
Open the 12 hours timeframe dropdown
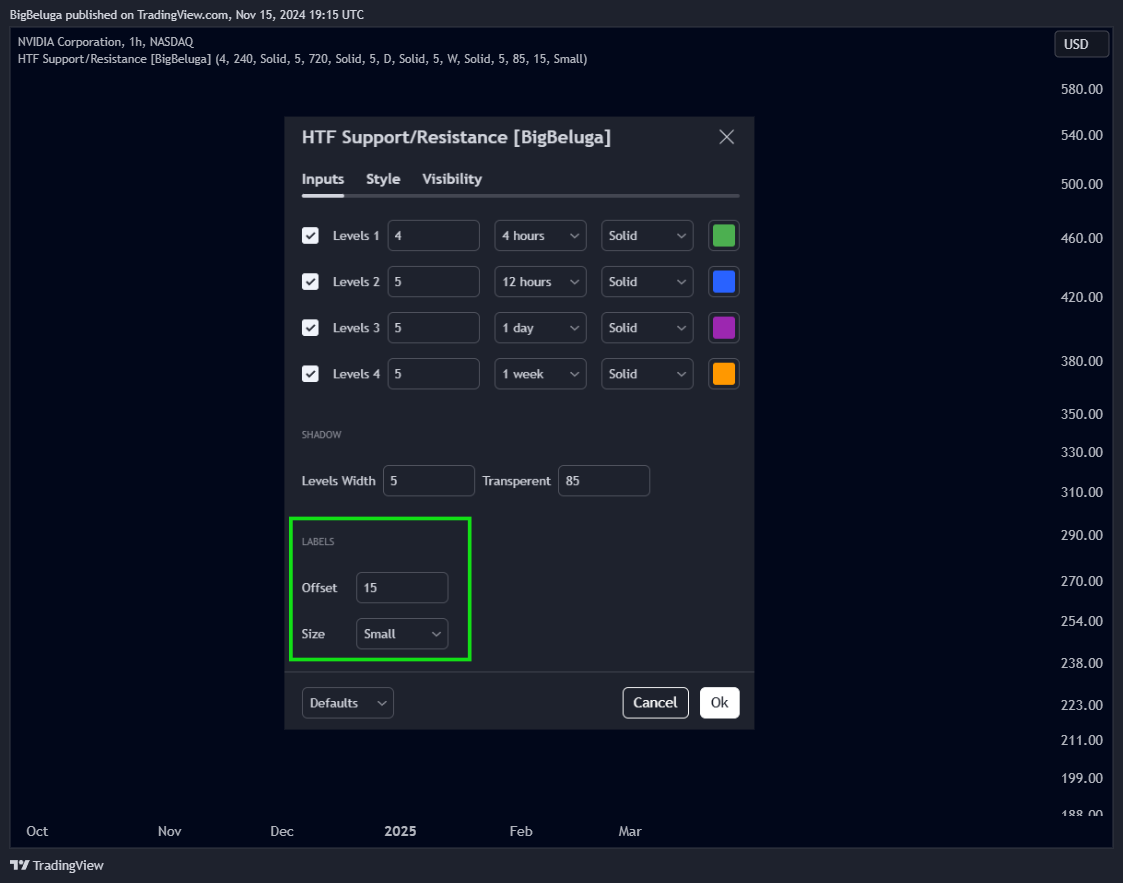coord(540,281)
